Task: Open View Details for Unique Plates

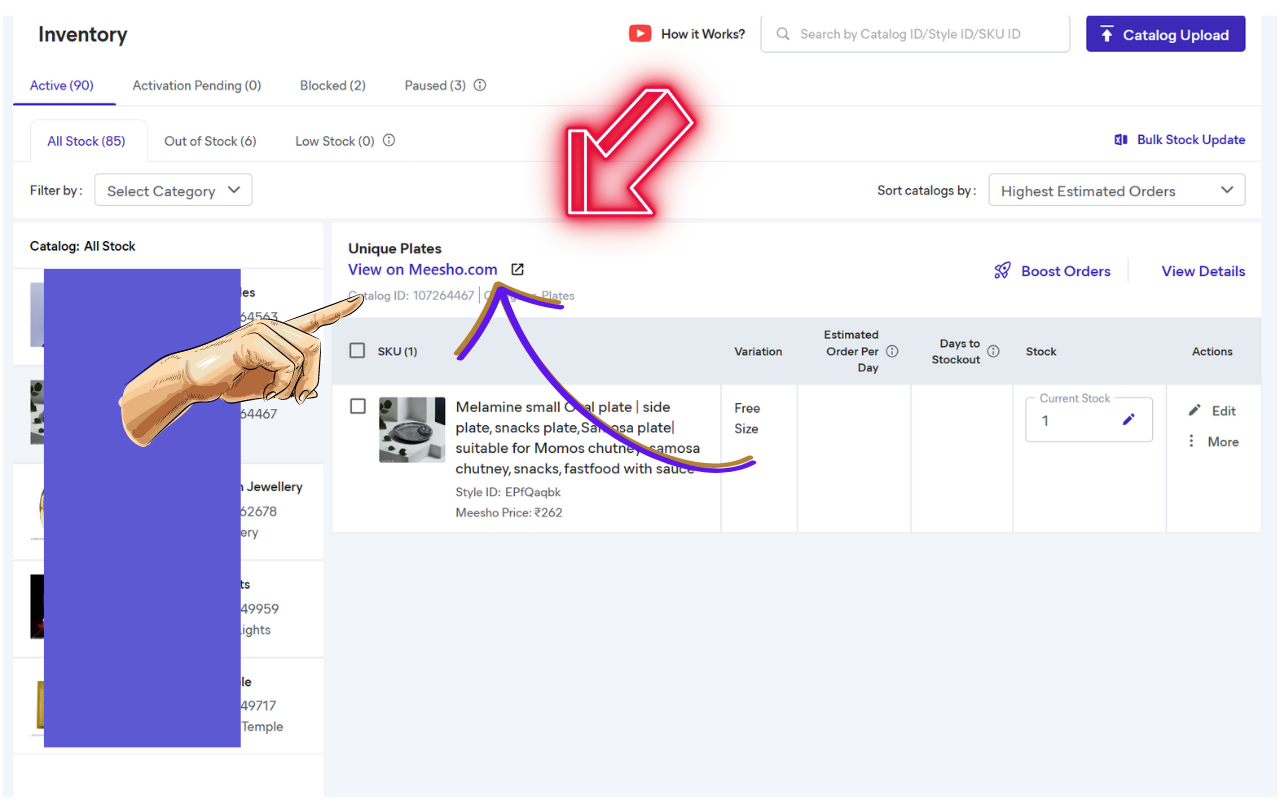Action: [x=1203, y=271]
